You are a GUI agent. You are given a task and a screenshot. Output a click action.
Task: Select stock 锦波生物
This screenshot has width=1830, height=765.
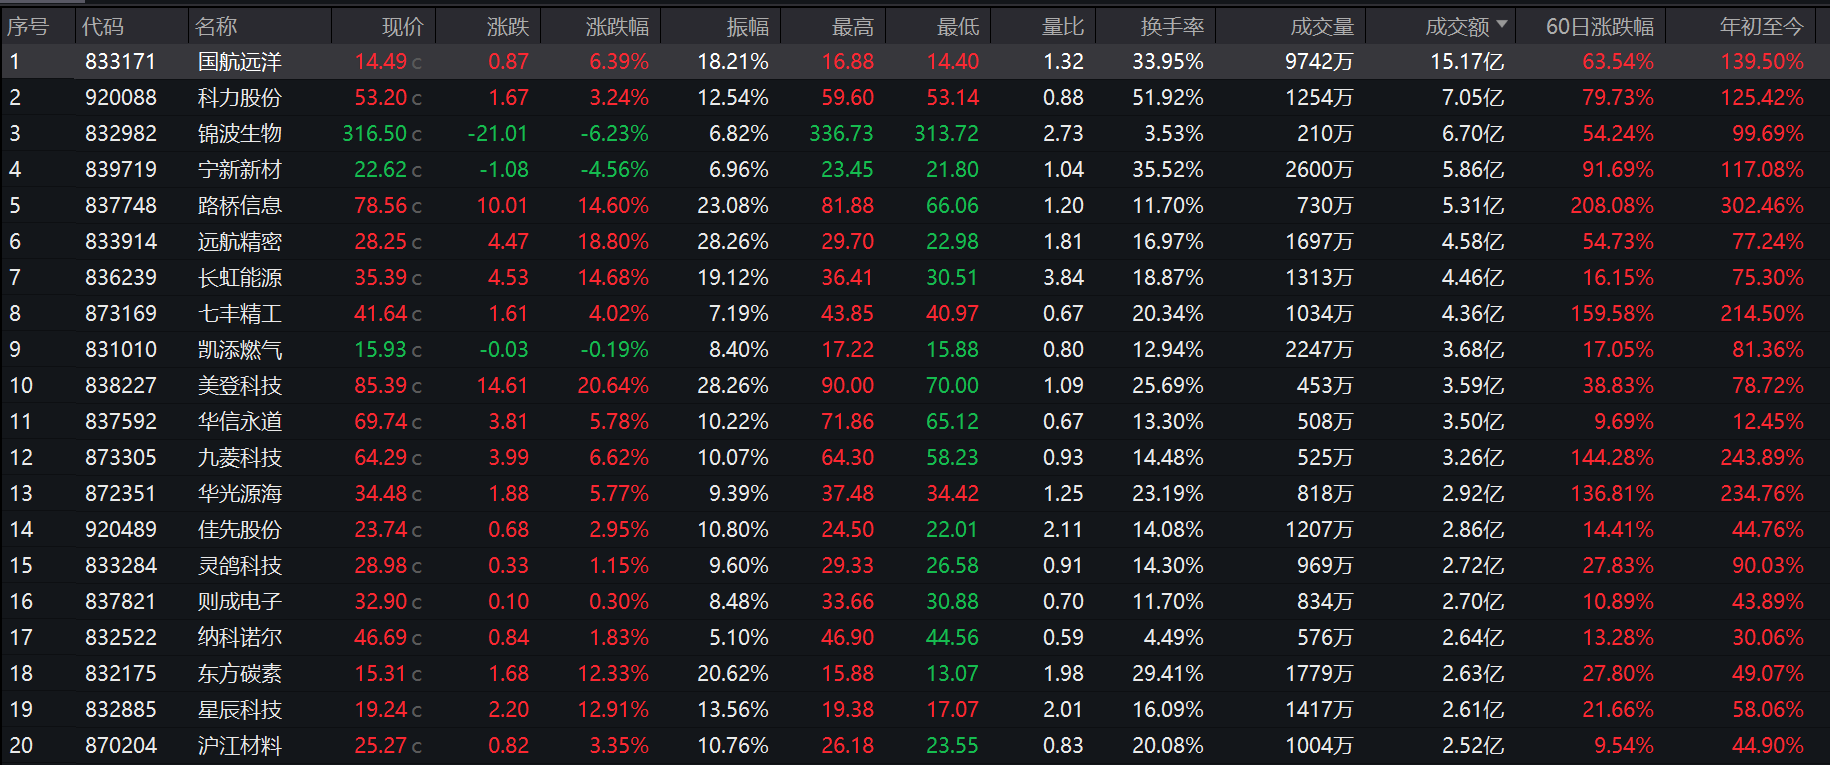pos(240,134)
